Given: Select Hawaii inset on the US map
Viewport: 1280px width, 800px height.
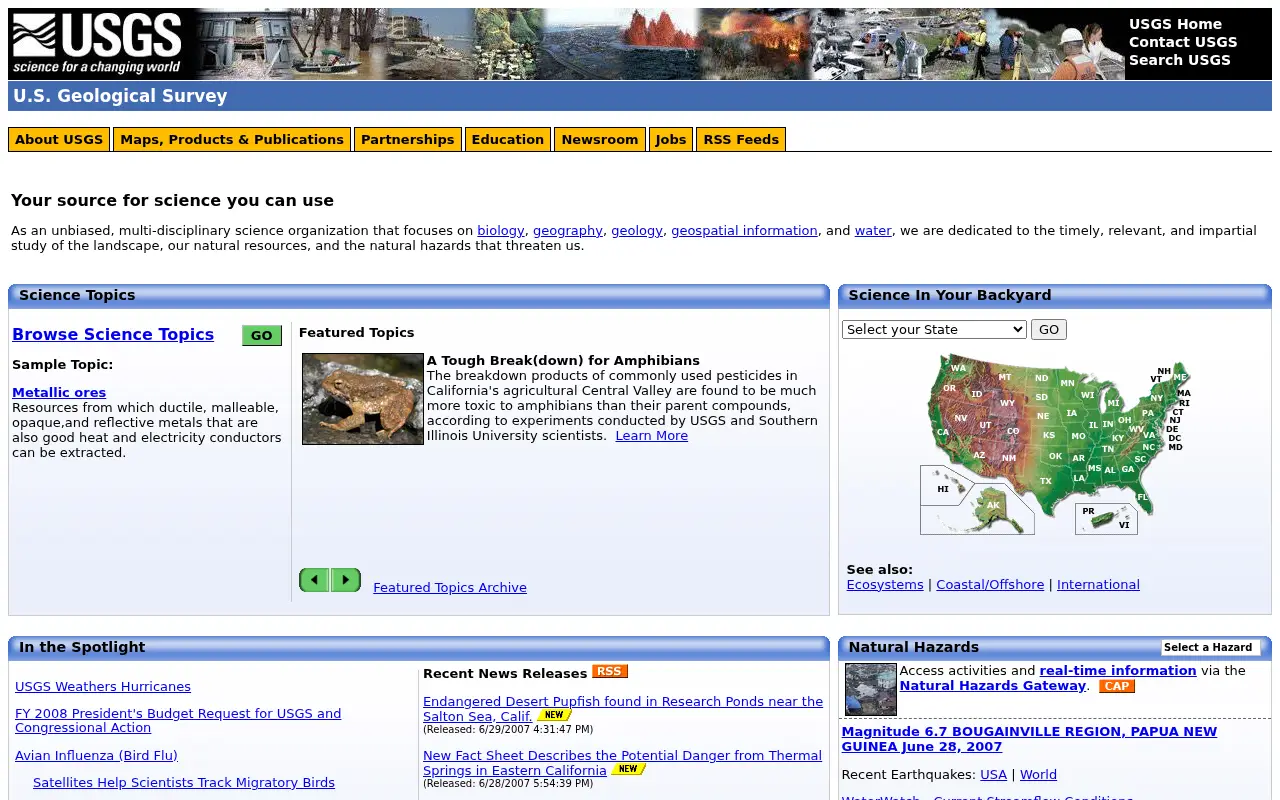Looking at the screenshot, I should tap(943, 488).
